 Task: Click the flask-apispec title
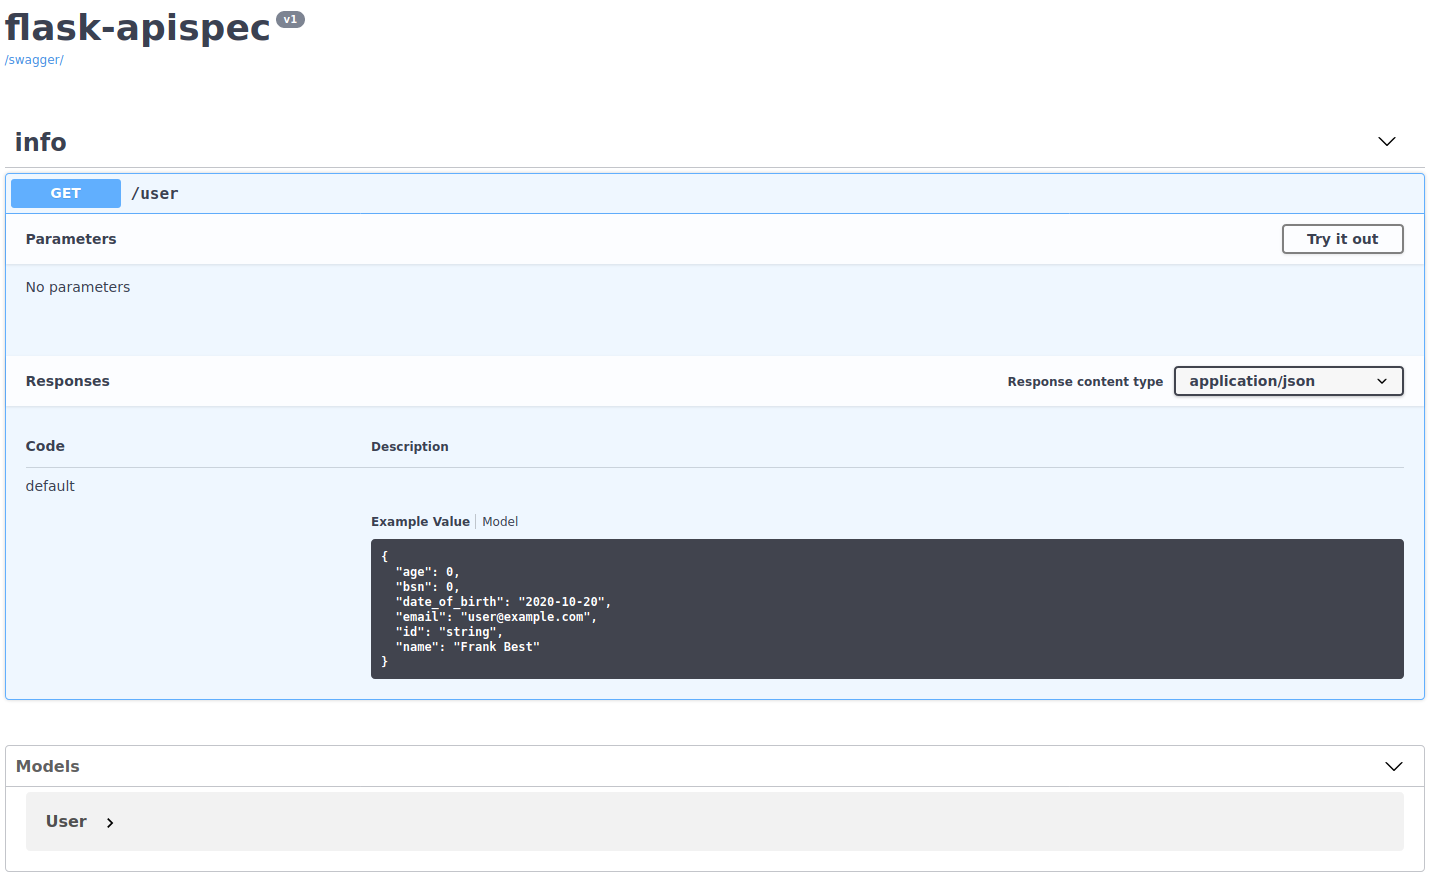[138, 27]
